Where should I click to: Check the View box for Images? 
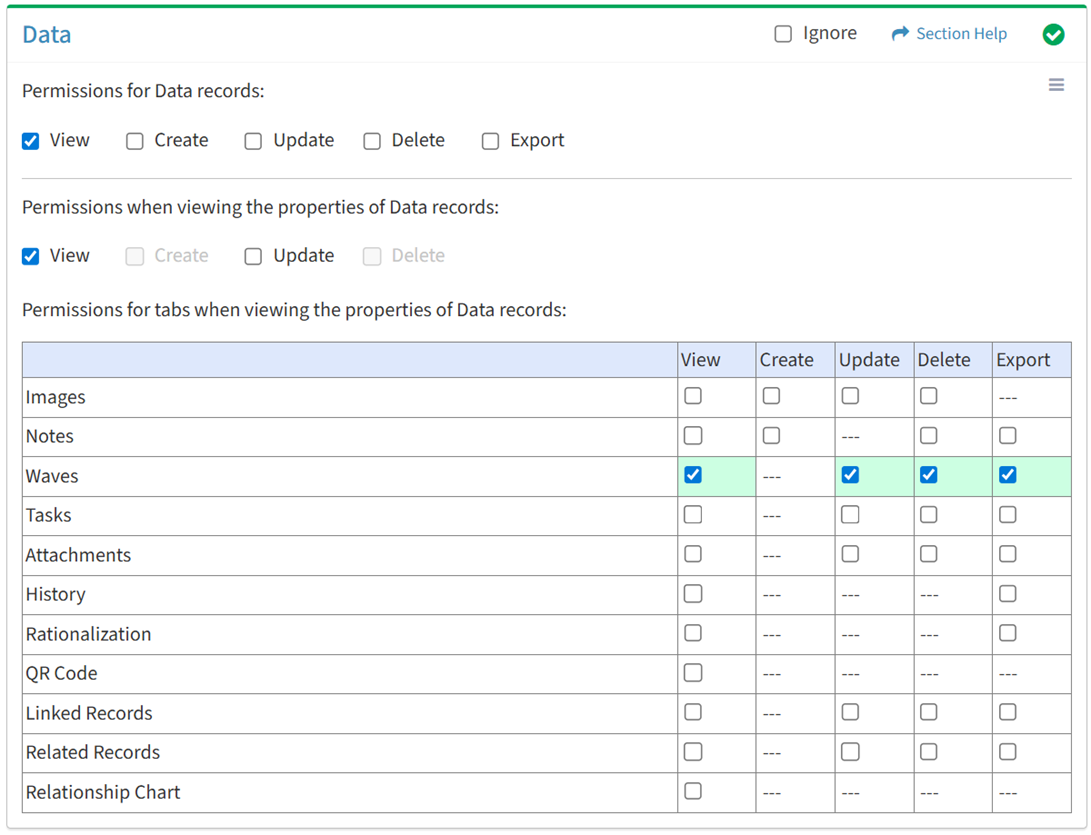pyautogui.click(x=693, y=396)
